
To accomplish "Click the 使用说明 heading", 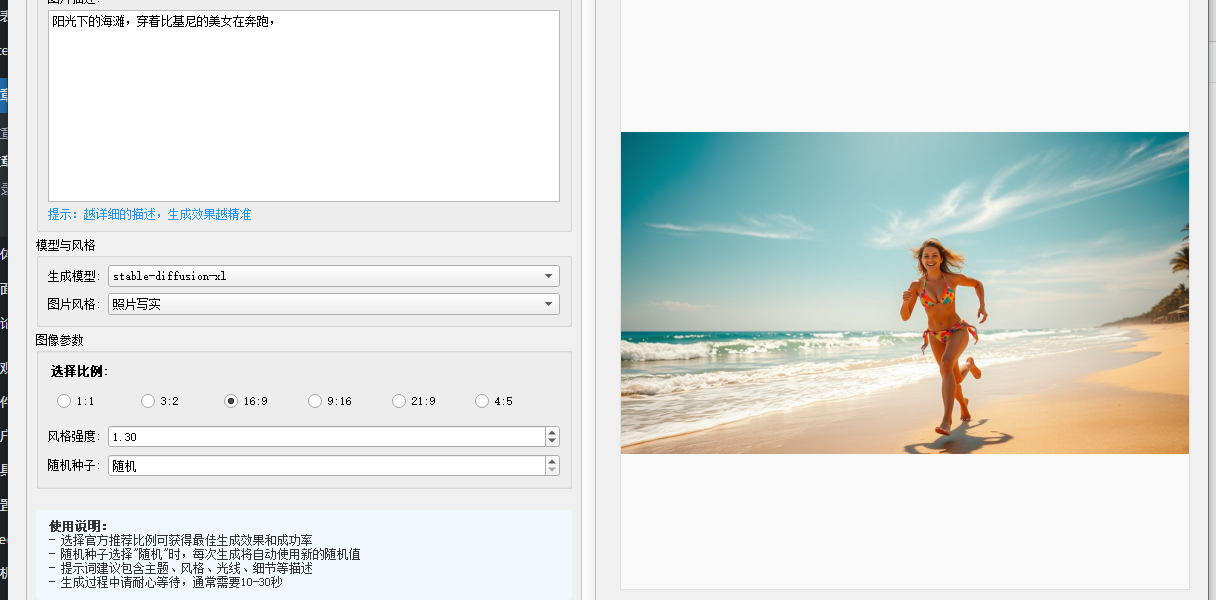I will [x=78, y=526].
